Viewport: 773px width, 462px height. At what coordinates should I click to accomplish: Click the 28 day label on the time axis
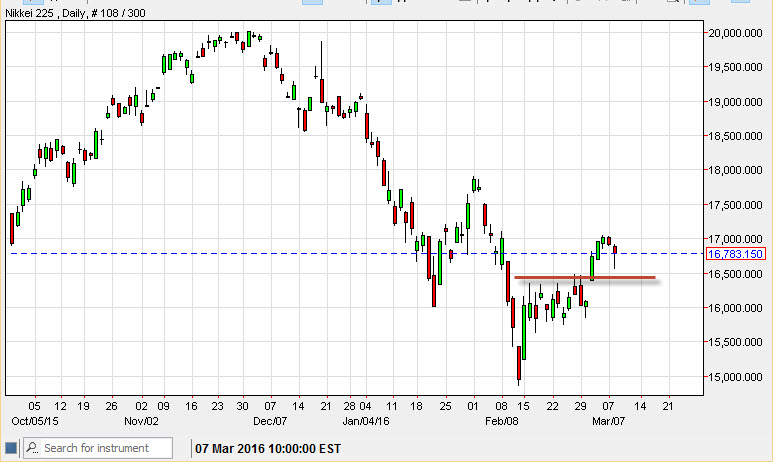pyautogui.click(x=350, y=406)
